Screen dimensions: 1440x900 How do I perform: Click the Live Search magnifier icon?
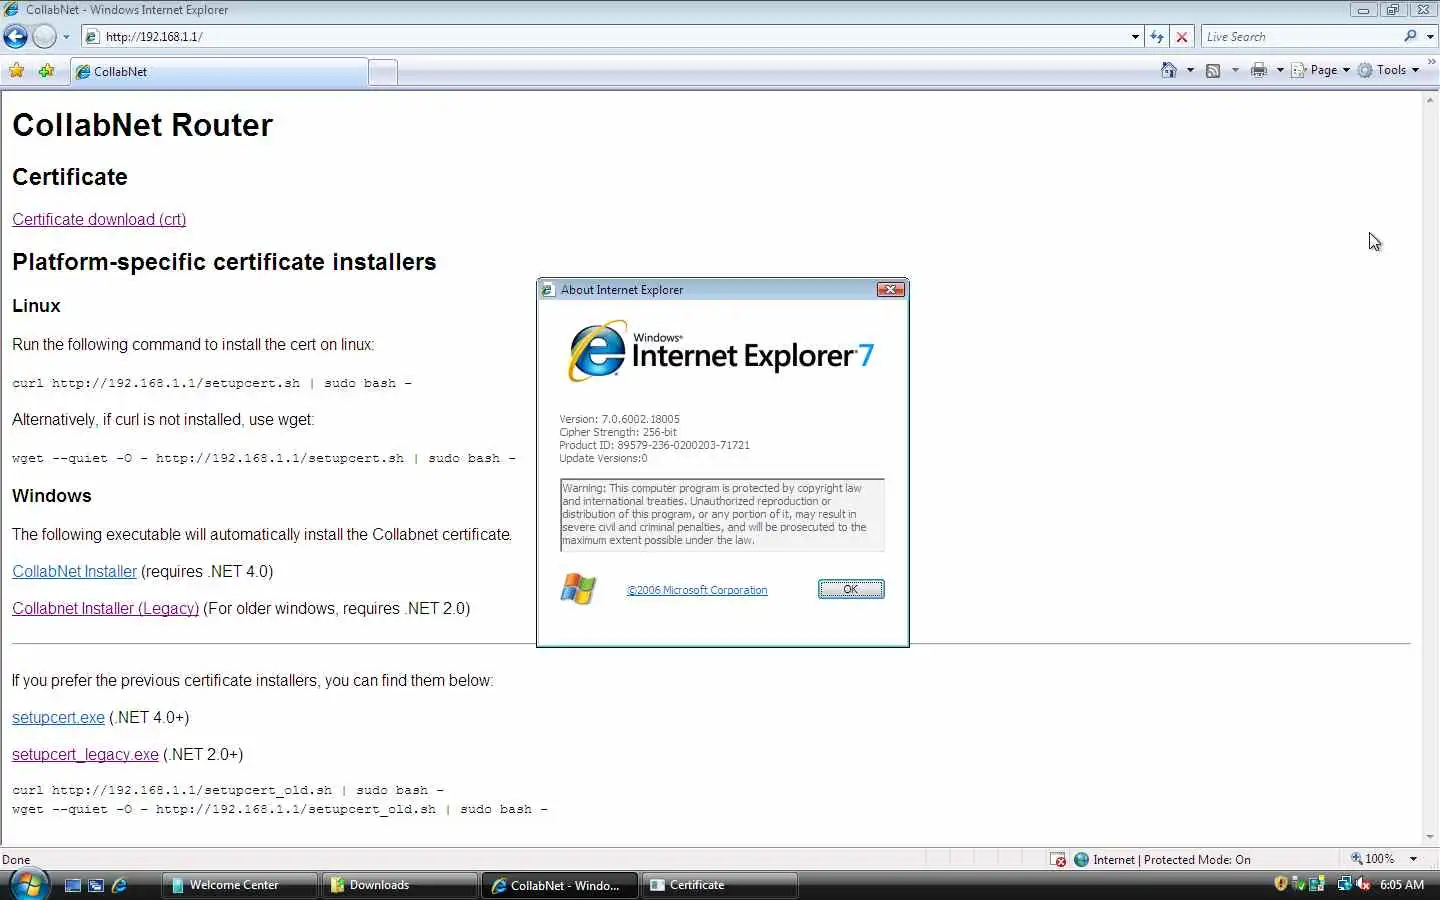click(x=1410, y=36)
